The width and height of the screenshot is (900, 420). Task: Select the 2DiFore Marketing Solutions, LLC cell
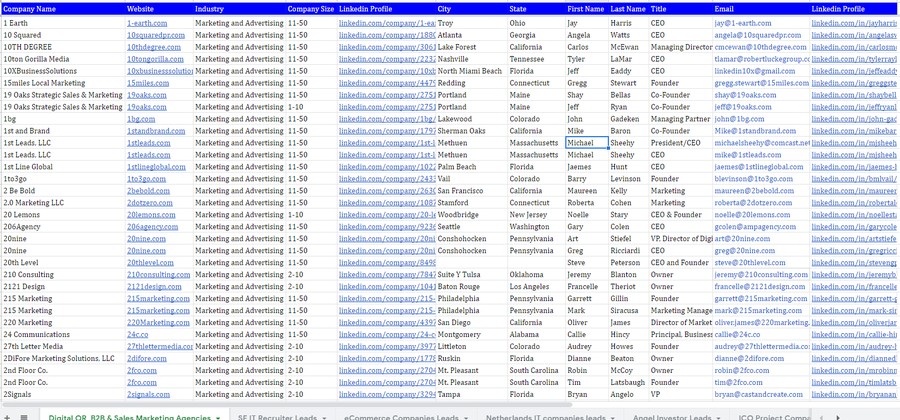[x=63, y=359]
